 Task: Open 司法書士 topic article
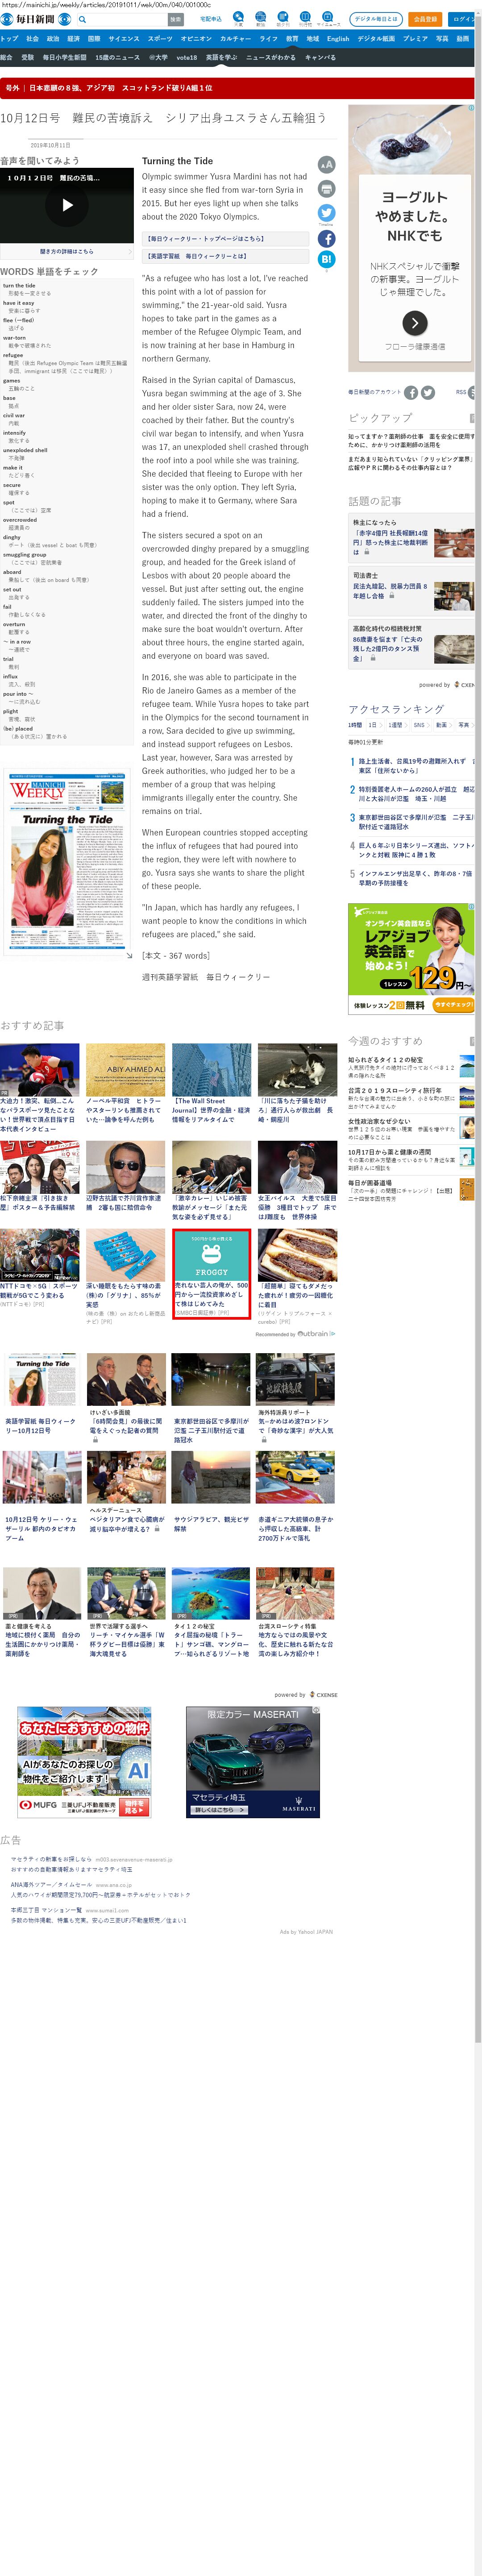tap(412, 590)
